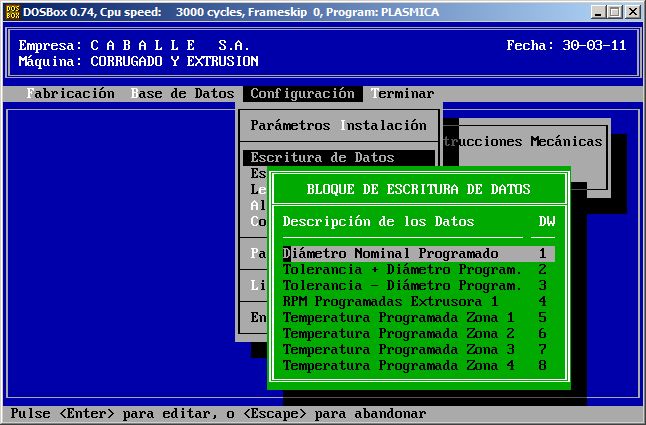
Task: Choose Temperatura Programada Zona 3
Action: 398,350
